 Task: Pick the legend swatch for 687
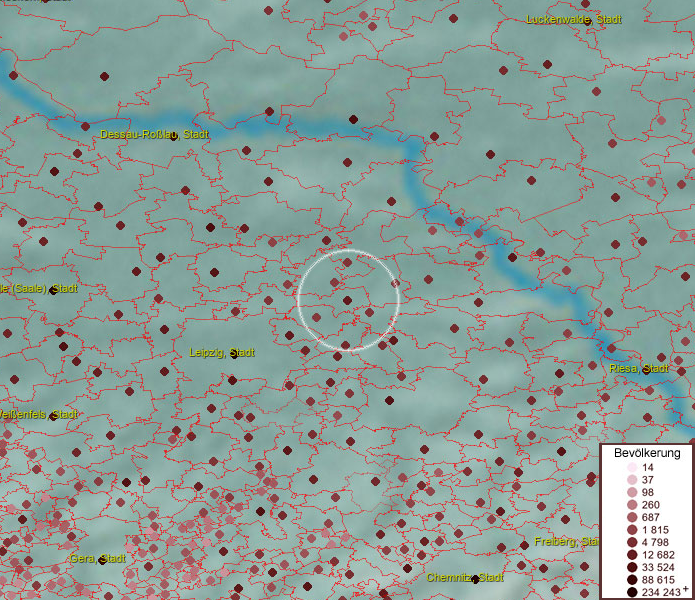click(x=632, y=517)
